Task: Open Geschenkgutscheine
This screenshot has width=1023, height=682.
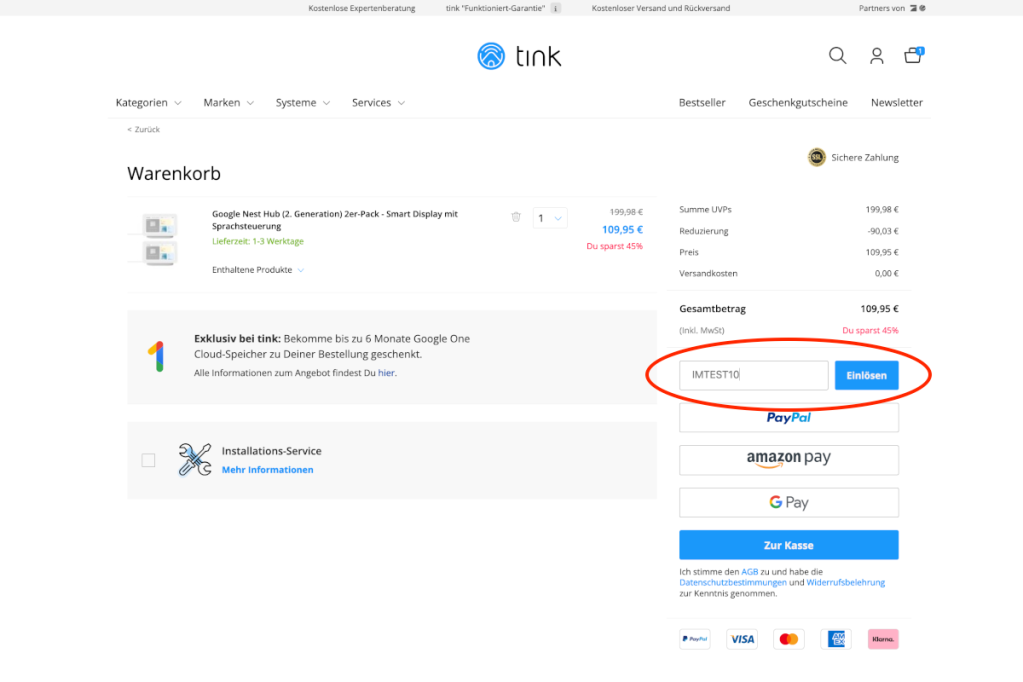Action: (798, 102)
